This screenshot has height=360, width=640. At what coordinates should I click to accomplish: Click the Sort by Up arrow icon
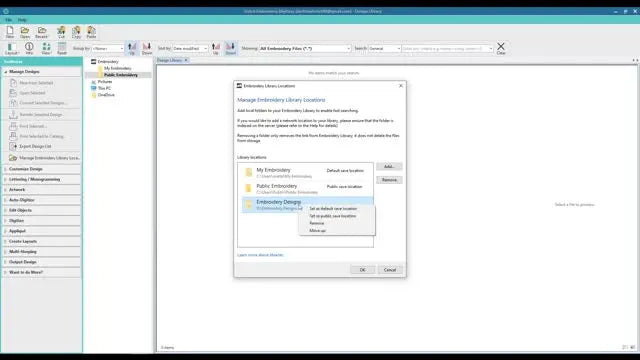coord(216,49)
